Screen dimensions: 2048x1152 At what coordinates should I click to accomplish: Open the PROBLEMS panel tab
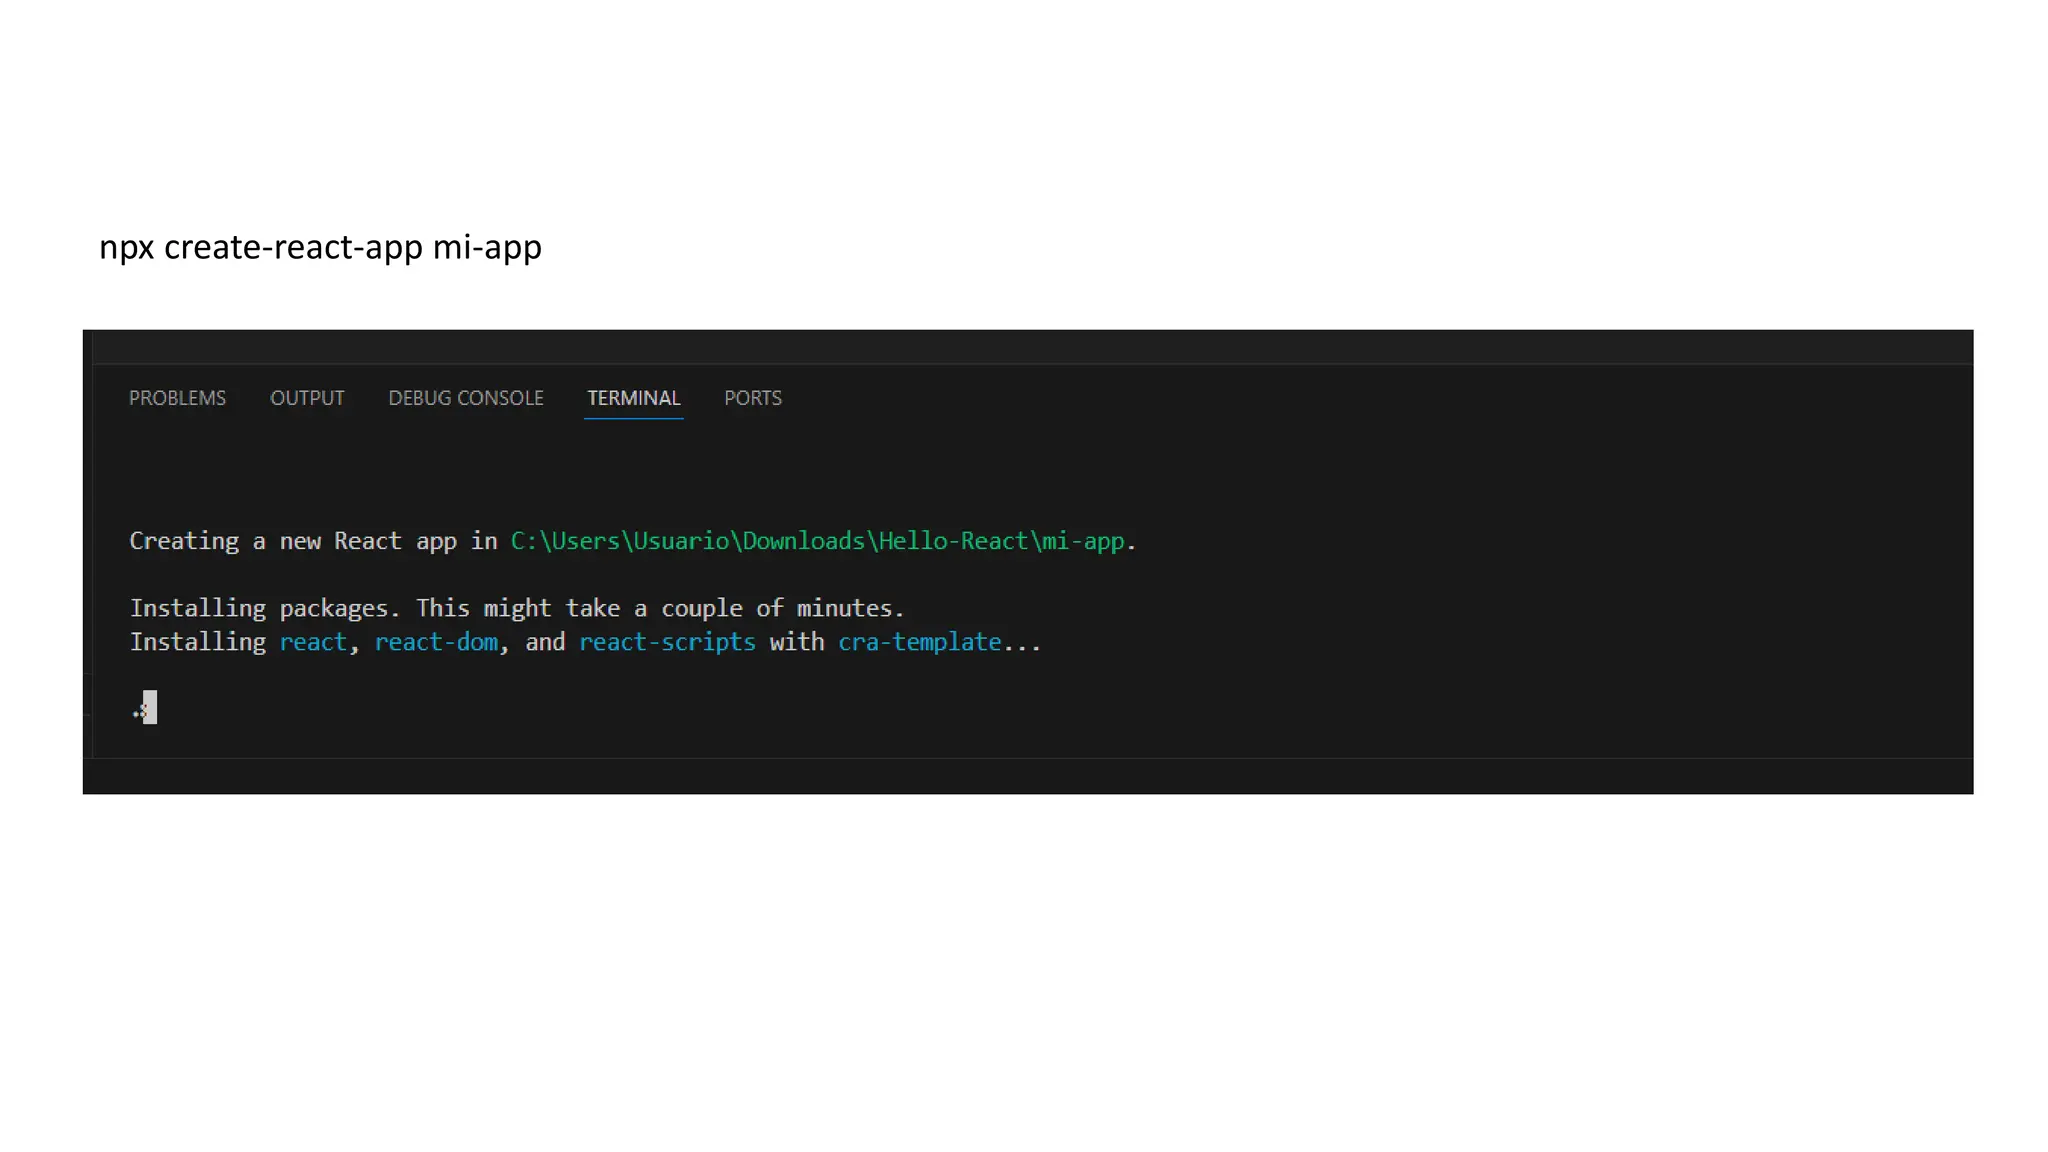click(x=177, y=398)
